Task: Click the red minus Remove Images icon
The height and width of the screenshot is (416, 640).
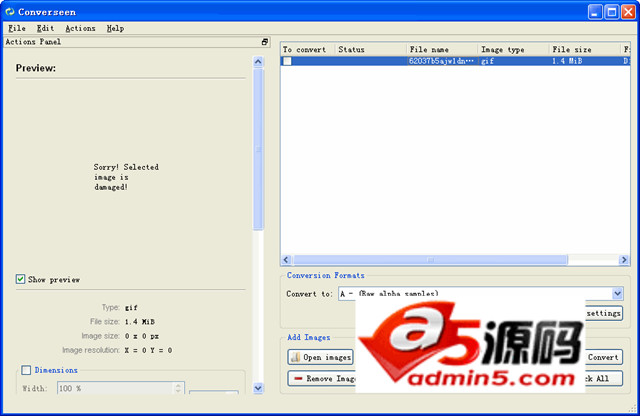Action: [296, 379]
